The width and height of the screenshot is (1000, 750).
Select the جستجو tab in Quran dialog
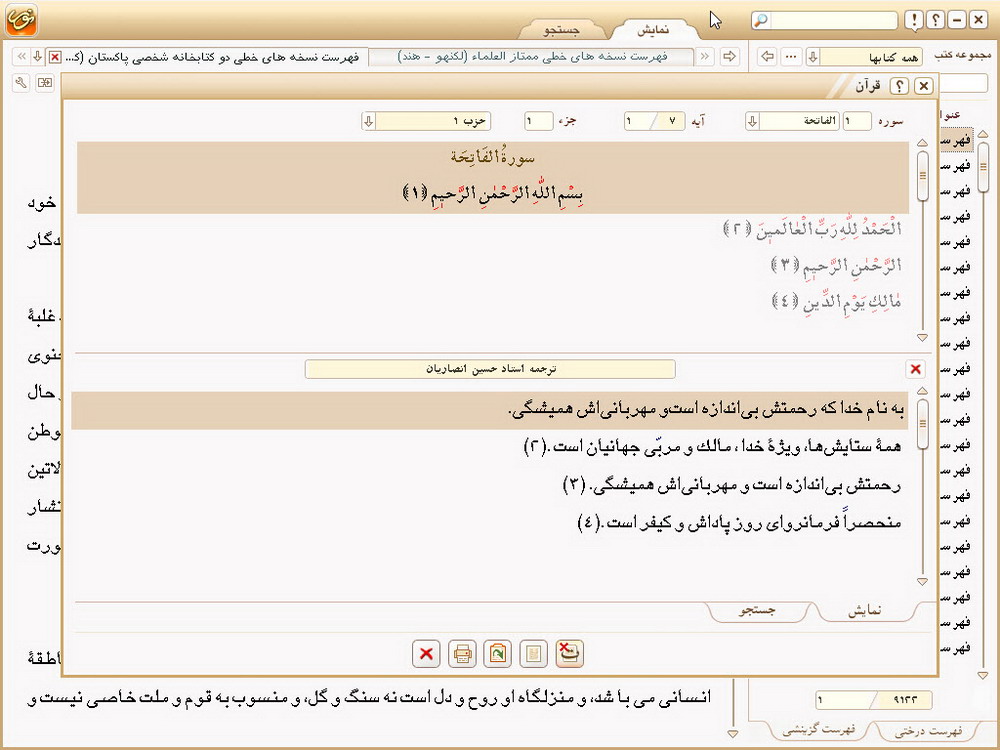pos(758,610)
